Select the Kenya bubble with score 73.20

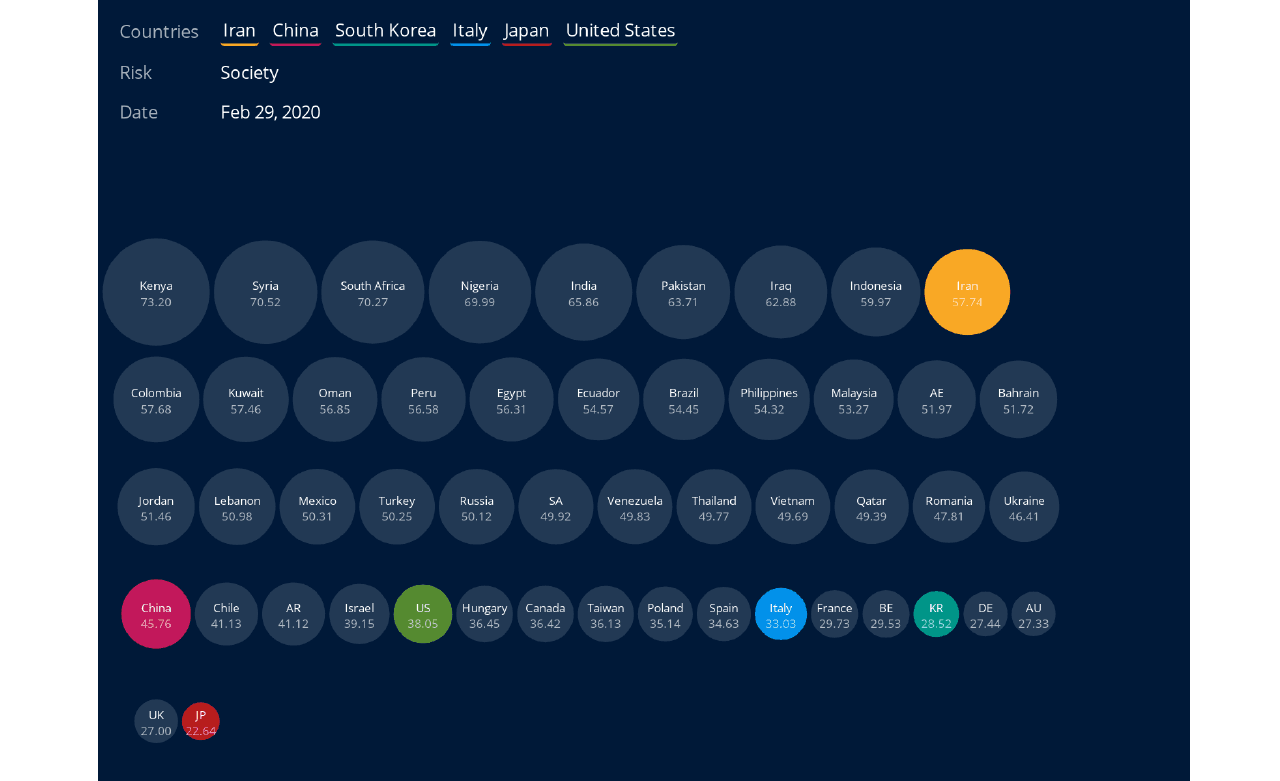pyautogui.click(x=156, y=292)
